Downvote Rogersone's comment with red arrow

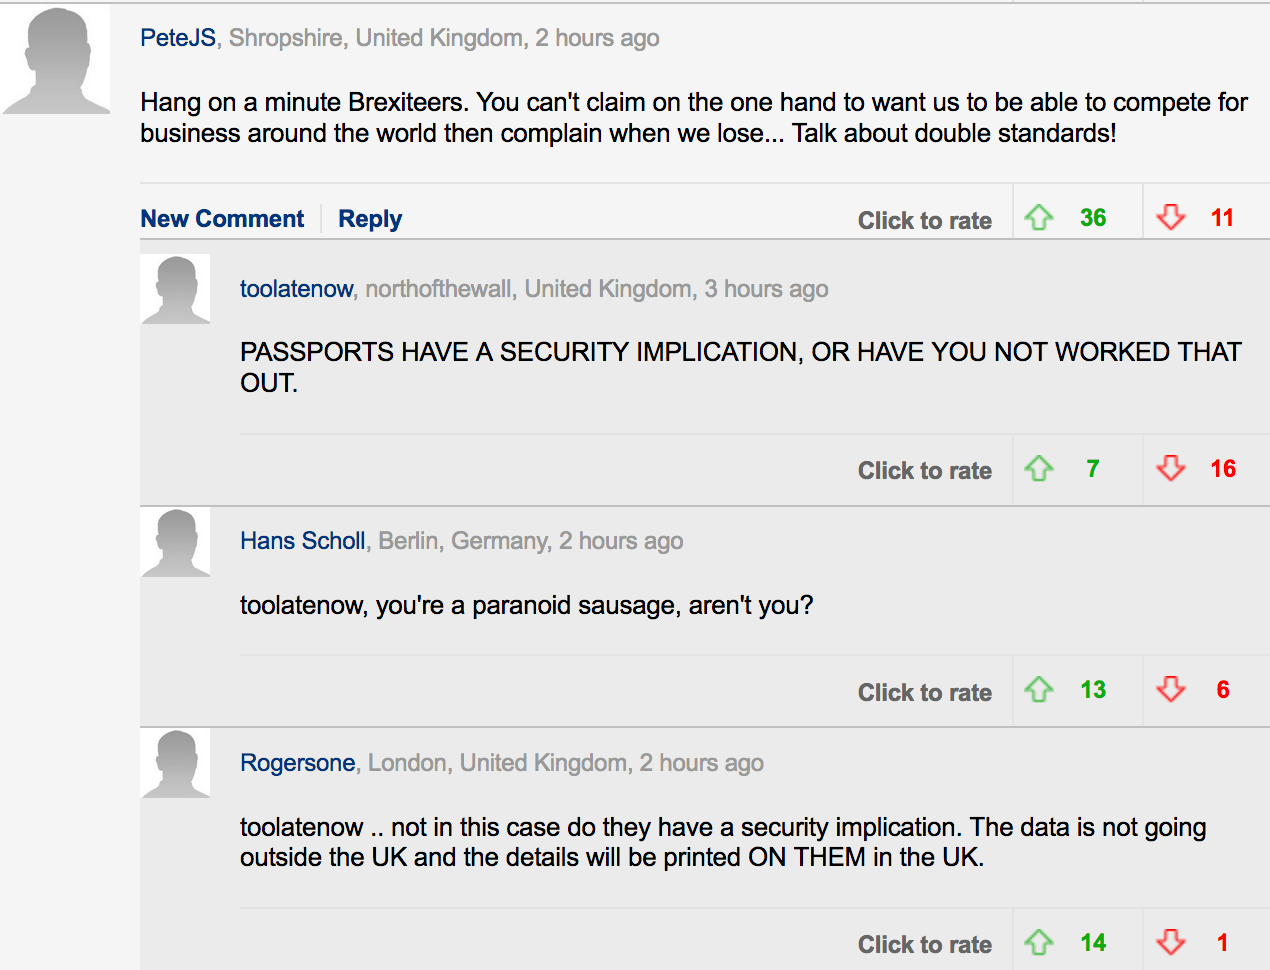pyautogui.click(x=1170, y=942)
